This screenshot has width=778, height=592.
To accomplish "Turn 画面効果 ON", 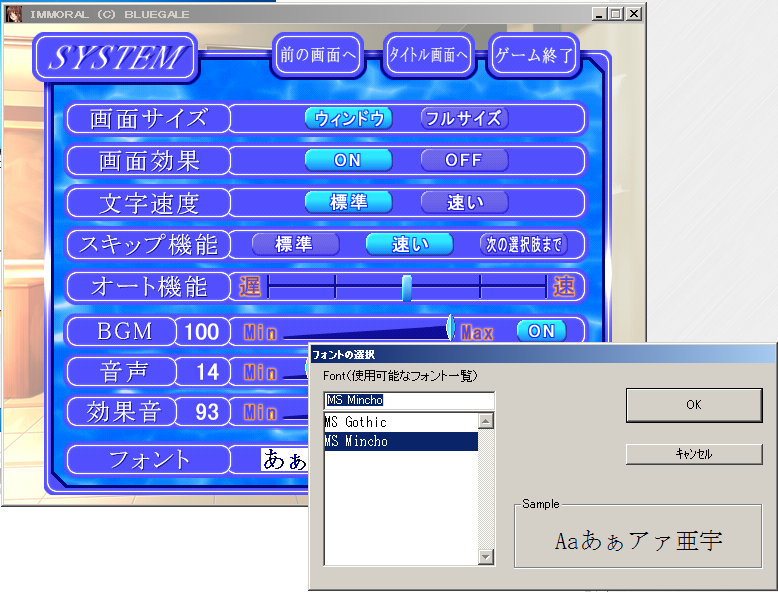I will pyautogui.click(x=348, y=160).
